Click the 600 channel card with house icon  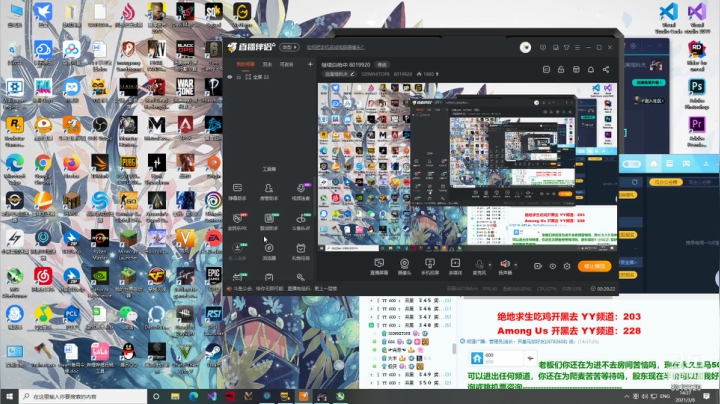tap(503, 358)
